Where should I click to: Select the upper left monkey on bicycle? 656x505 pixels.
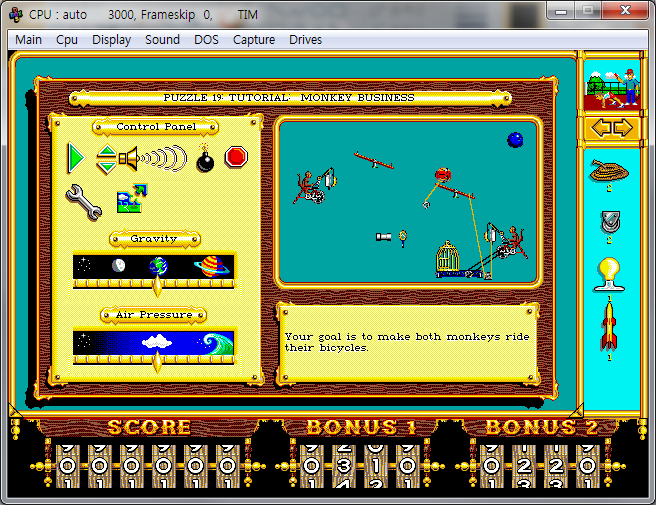click(311, 188)
